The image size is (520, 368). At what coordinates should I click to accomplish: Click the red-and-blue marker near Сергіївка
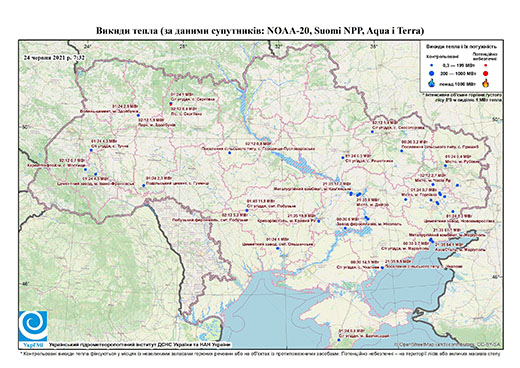171,104
